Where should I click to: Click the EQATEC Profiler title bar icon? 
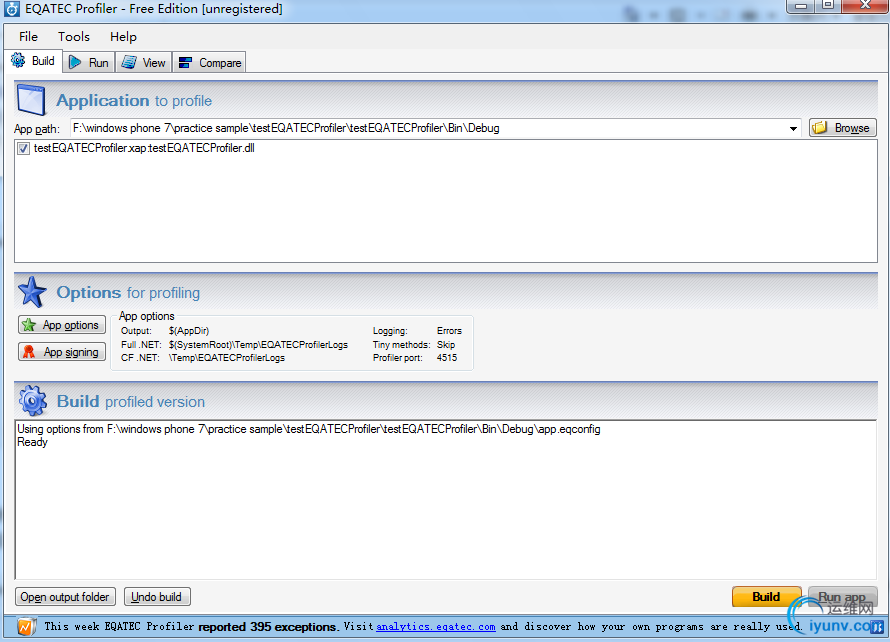click(x=12, y=9)
